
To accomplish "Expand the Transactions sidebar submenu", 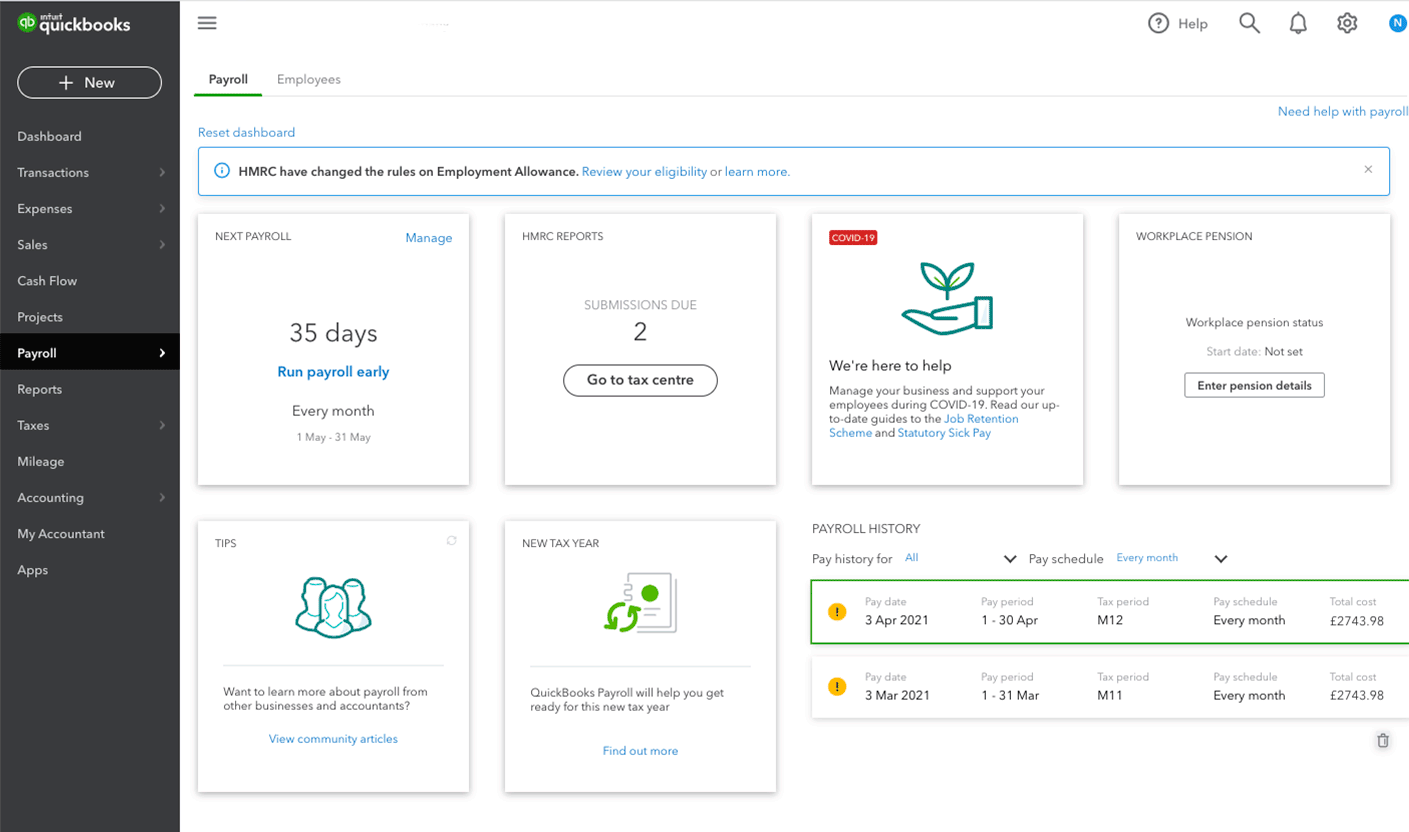I will pyautogui.click(x=162, y=173).
